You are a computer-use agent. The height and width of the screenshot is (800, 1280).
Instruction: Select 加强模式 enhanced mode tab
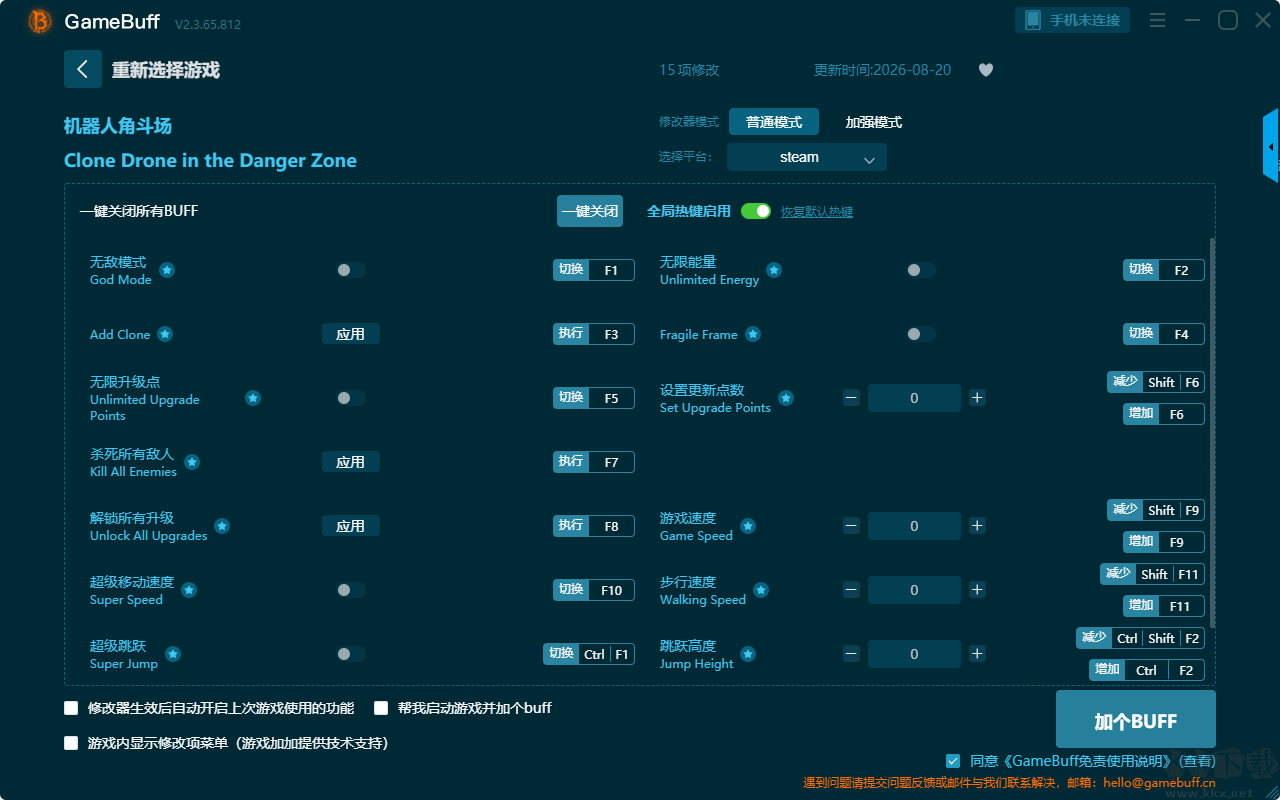click(x=874, y=122)
